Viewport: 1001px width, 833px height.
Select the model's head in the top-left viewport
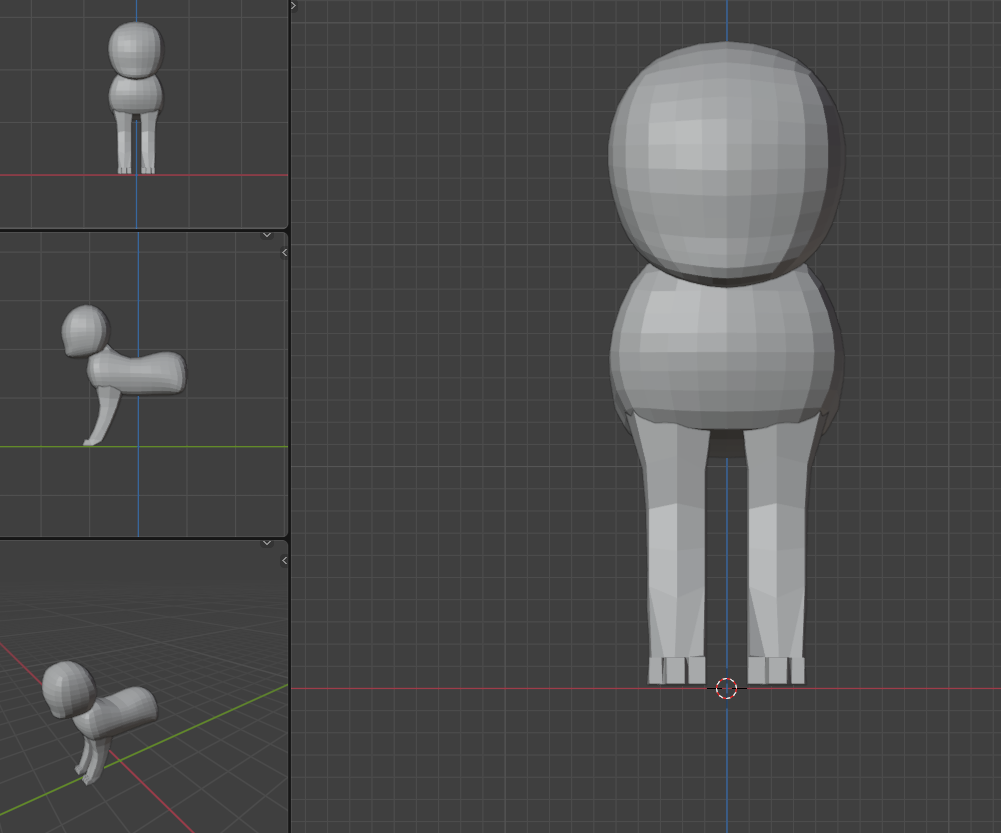[135, 47]
